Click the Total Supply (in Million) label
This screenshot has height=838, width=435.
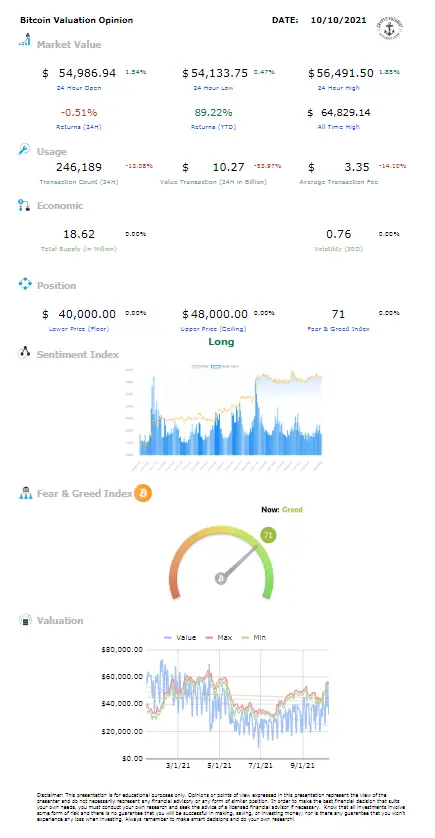79,249
